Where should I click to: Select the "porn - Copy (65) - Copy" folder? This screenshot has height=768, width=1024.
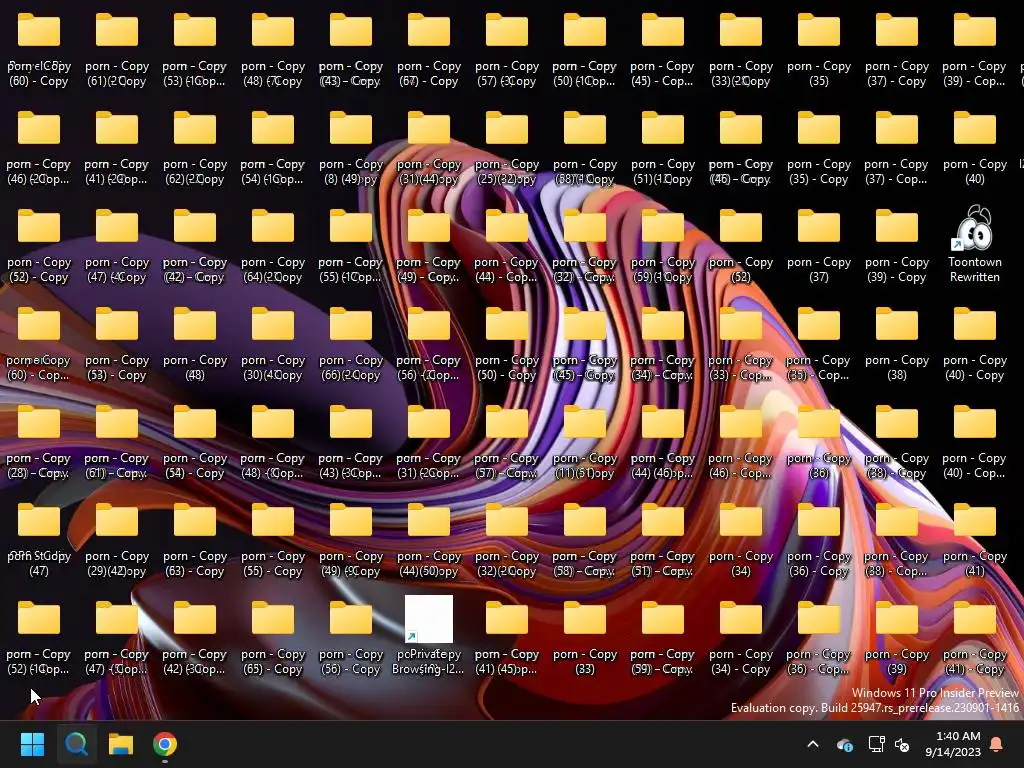coord(272,635)
